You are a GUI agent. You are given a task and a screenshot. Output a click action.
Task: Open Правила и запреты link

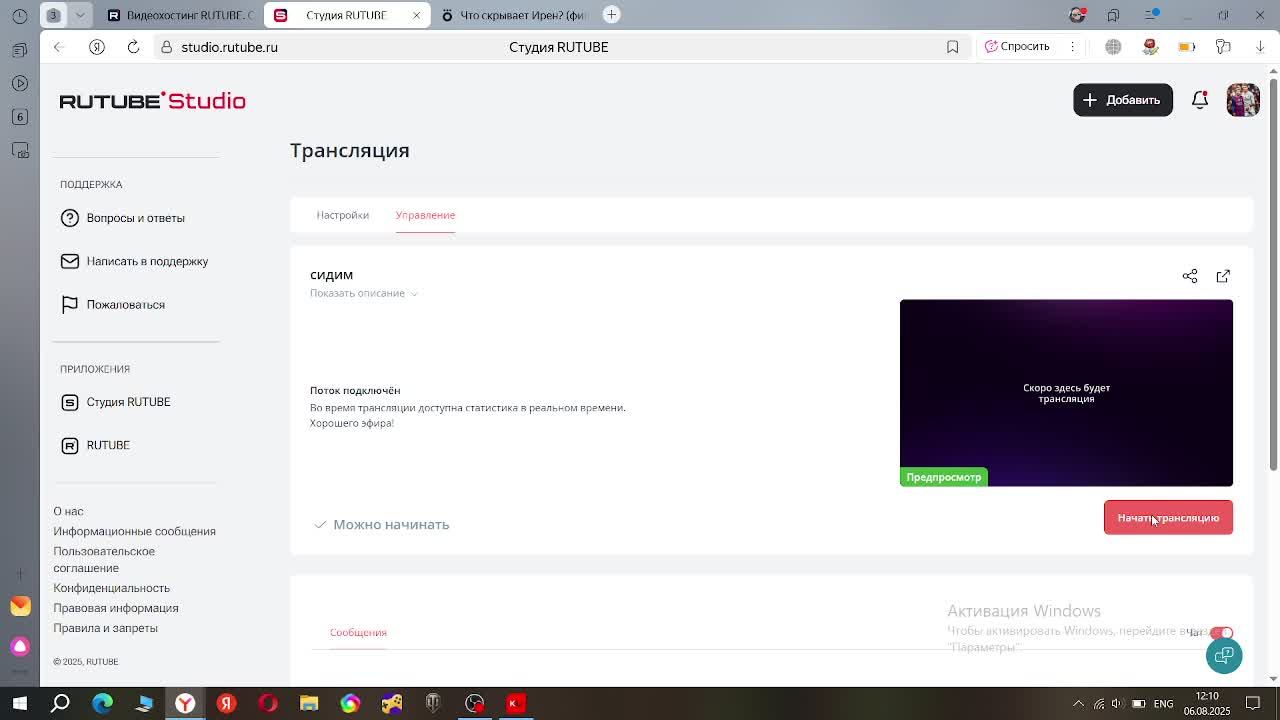[x=105, y=628]
